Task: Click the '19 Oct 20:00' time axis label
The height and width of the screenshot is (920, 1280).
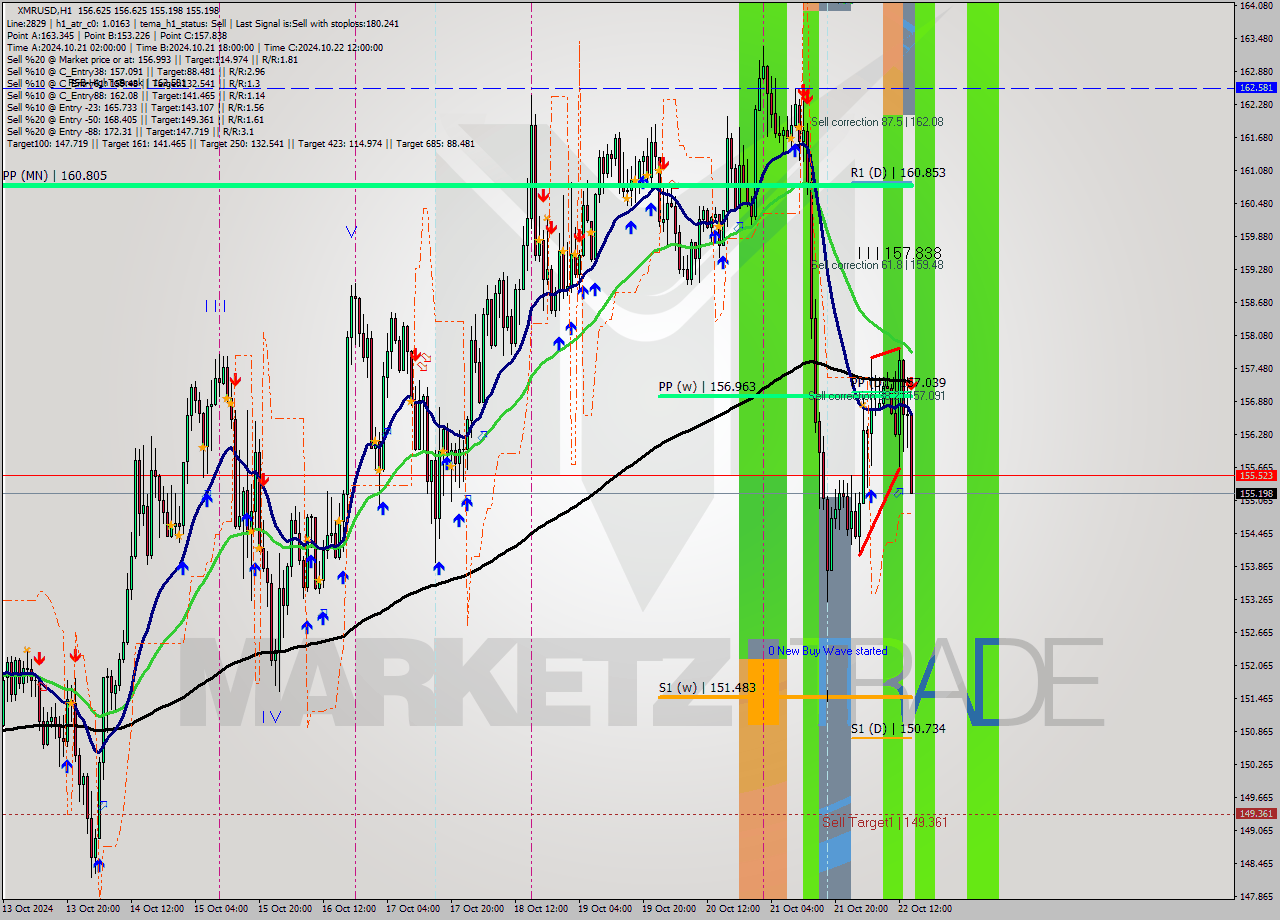Action: pyautogui.click(x=668, y=909)
